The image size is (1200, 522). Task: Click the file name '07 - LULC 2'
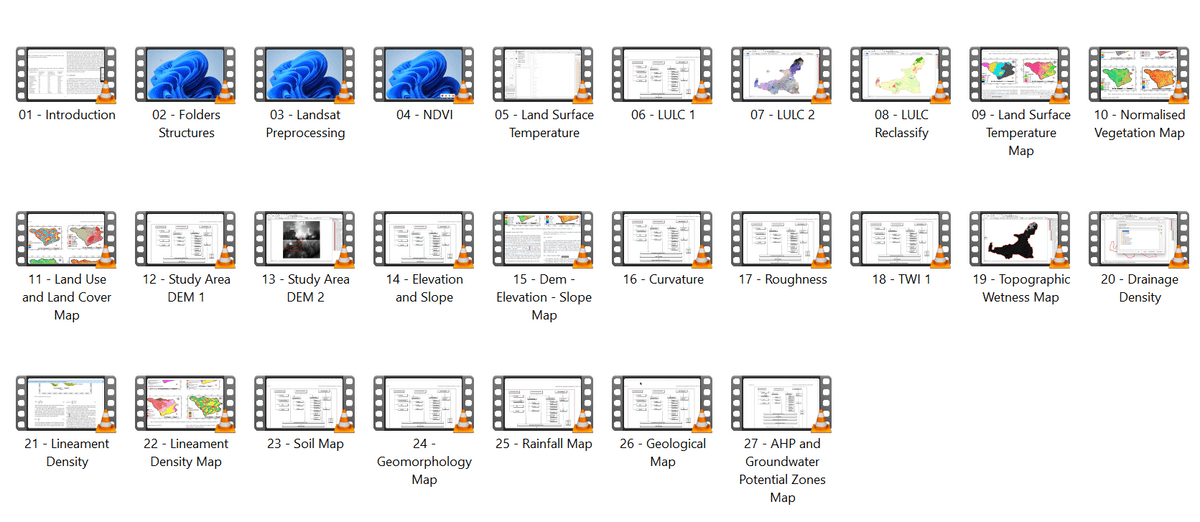(x=782, y=115)
